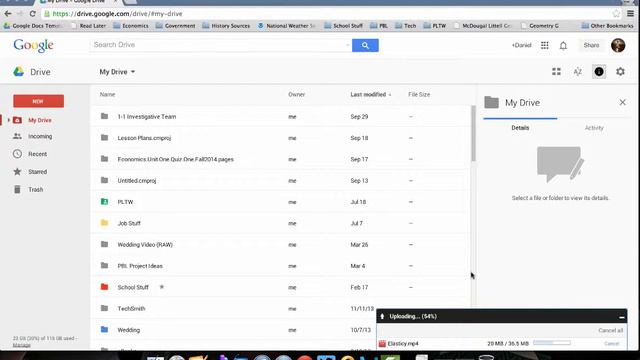Click the user profile avatar

point(618,45)
